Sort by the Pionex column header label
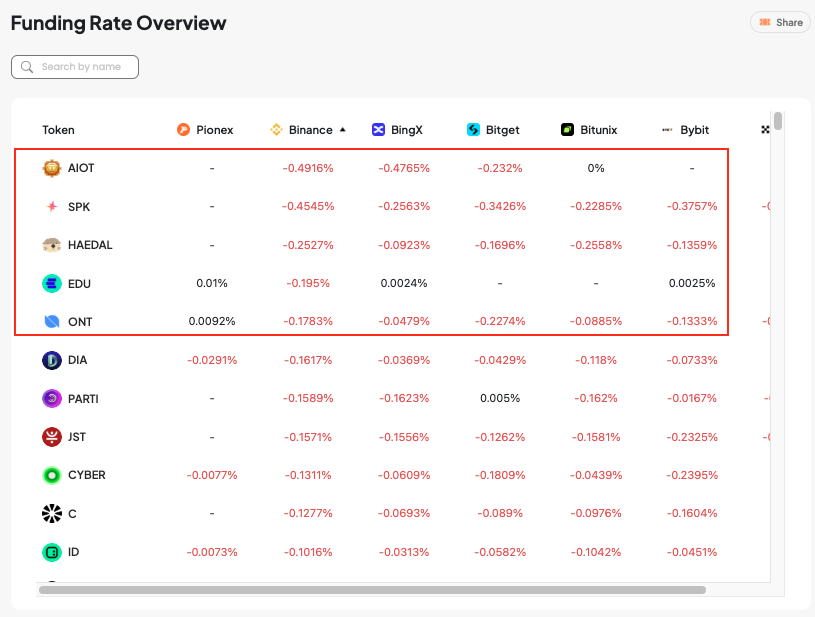This screenshot has width=815, height=617. [x=215, y=130]
